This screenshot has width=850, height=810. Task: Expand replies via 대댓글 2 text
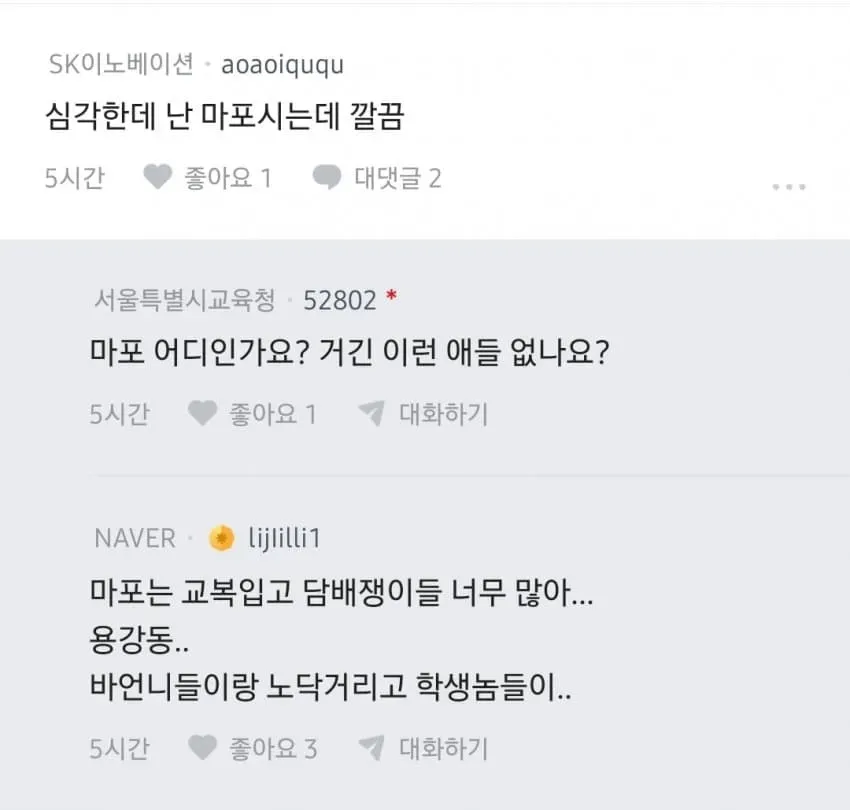[x=398, y=178]
